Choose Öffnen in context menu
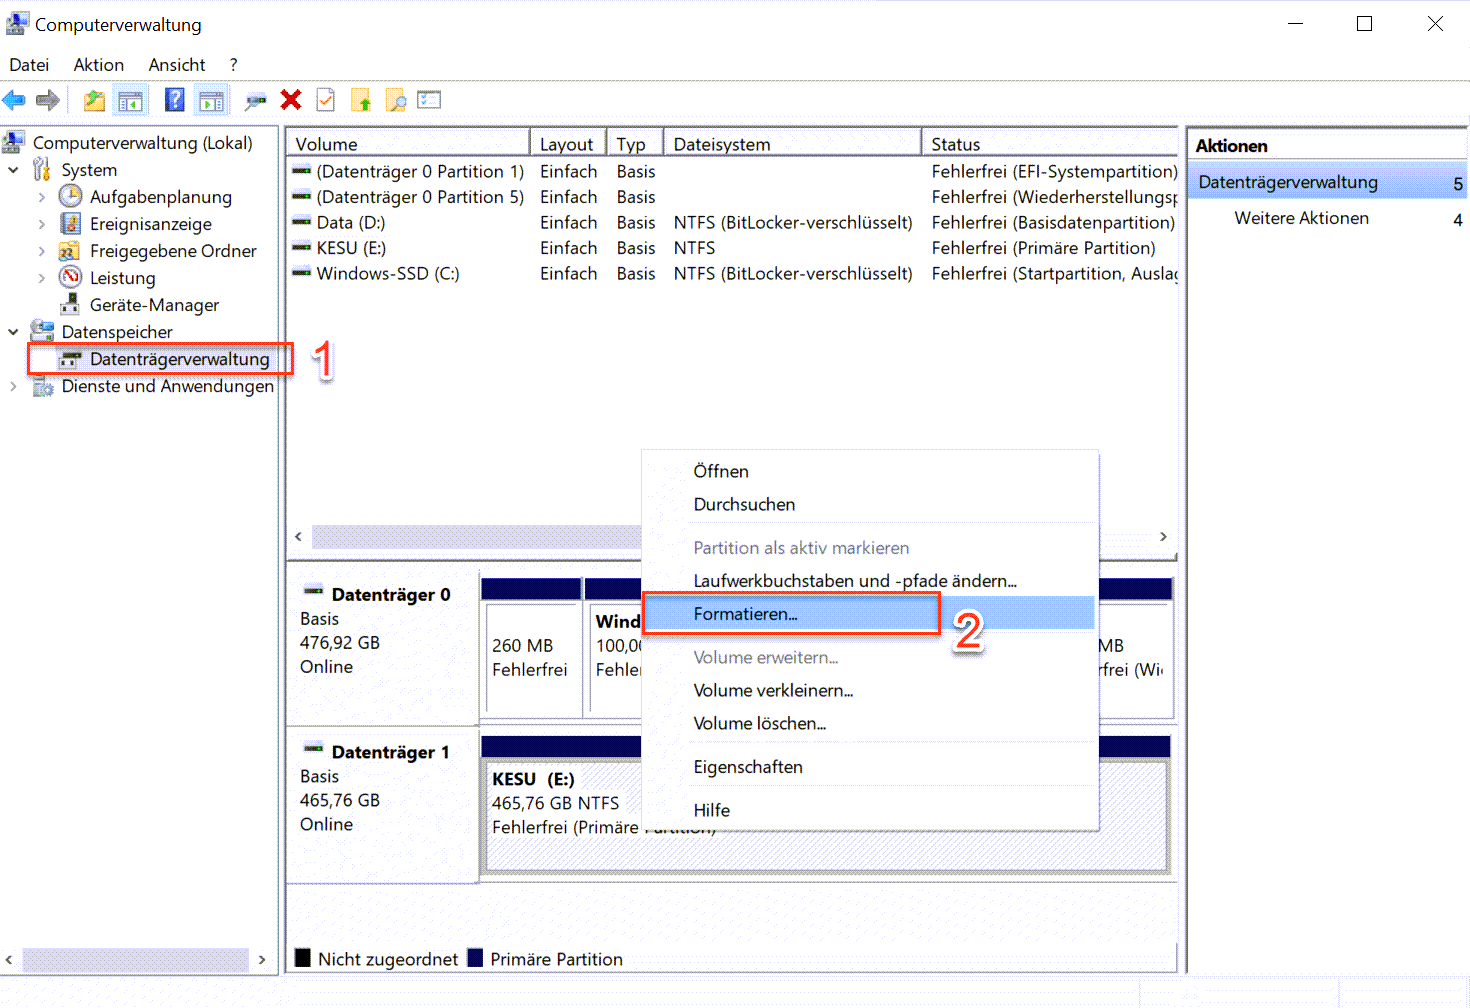Viewport: 1470px width, 1008px height. pyautogui.click(x=868, y=471)
